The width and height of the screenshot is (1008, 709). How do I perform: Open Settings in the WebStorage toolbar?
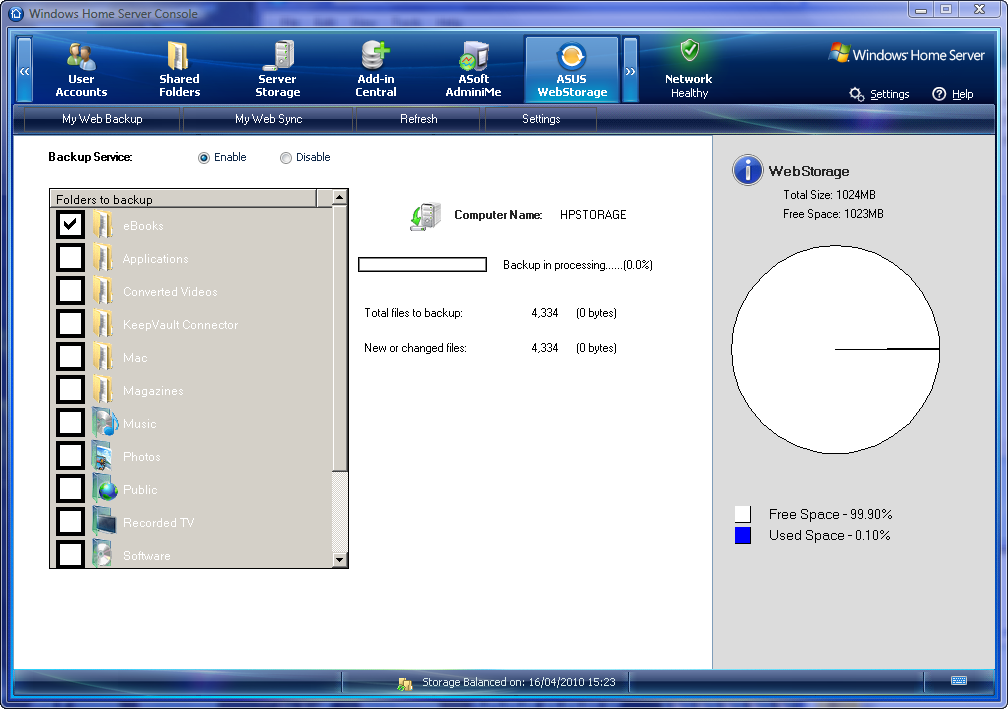tap(541, 119)
